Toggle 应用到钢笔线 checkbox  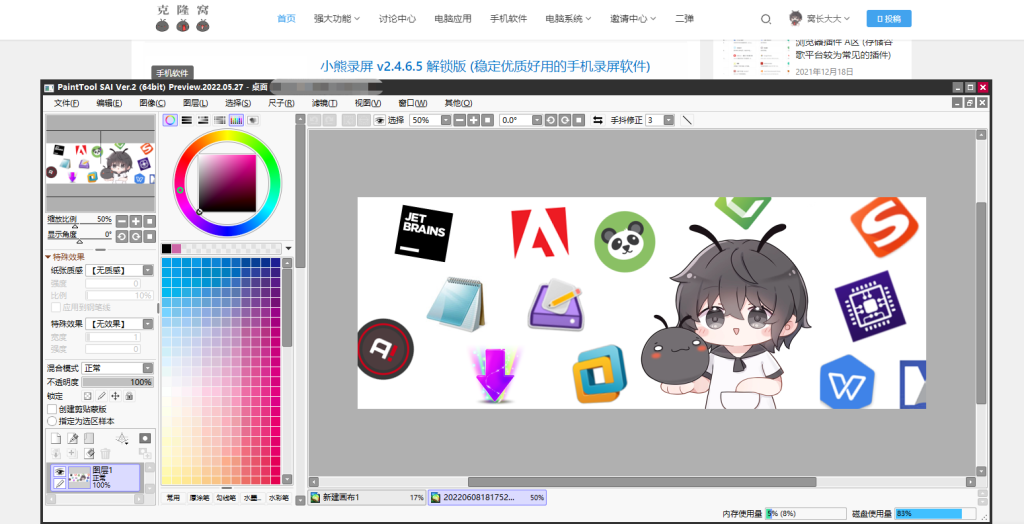tap(56, 307)
